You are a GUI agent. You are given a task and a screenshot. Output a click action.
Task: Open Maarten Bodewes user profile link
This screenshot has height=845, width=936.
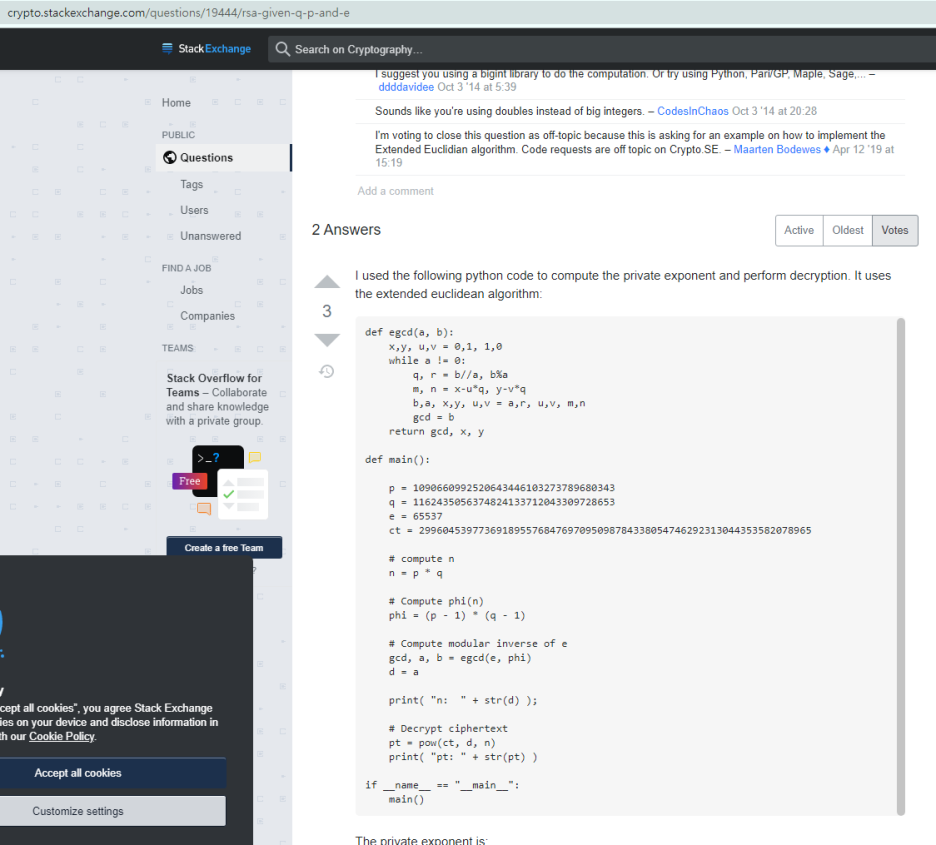point(777,149)
